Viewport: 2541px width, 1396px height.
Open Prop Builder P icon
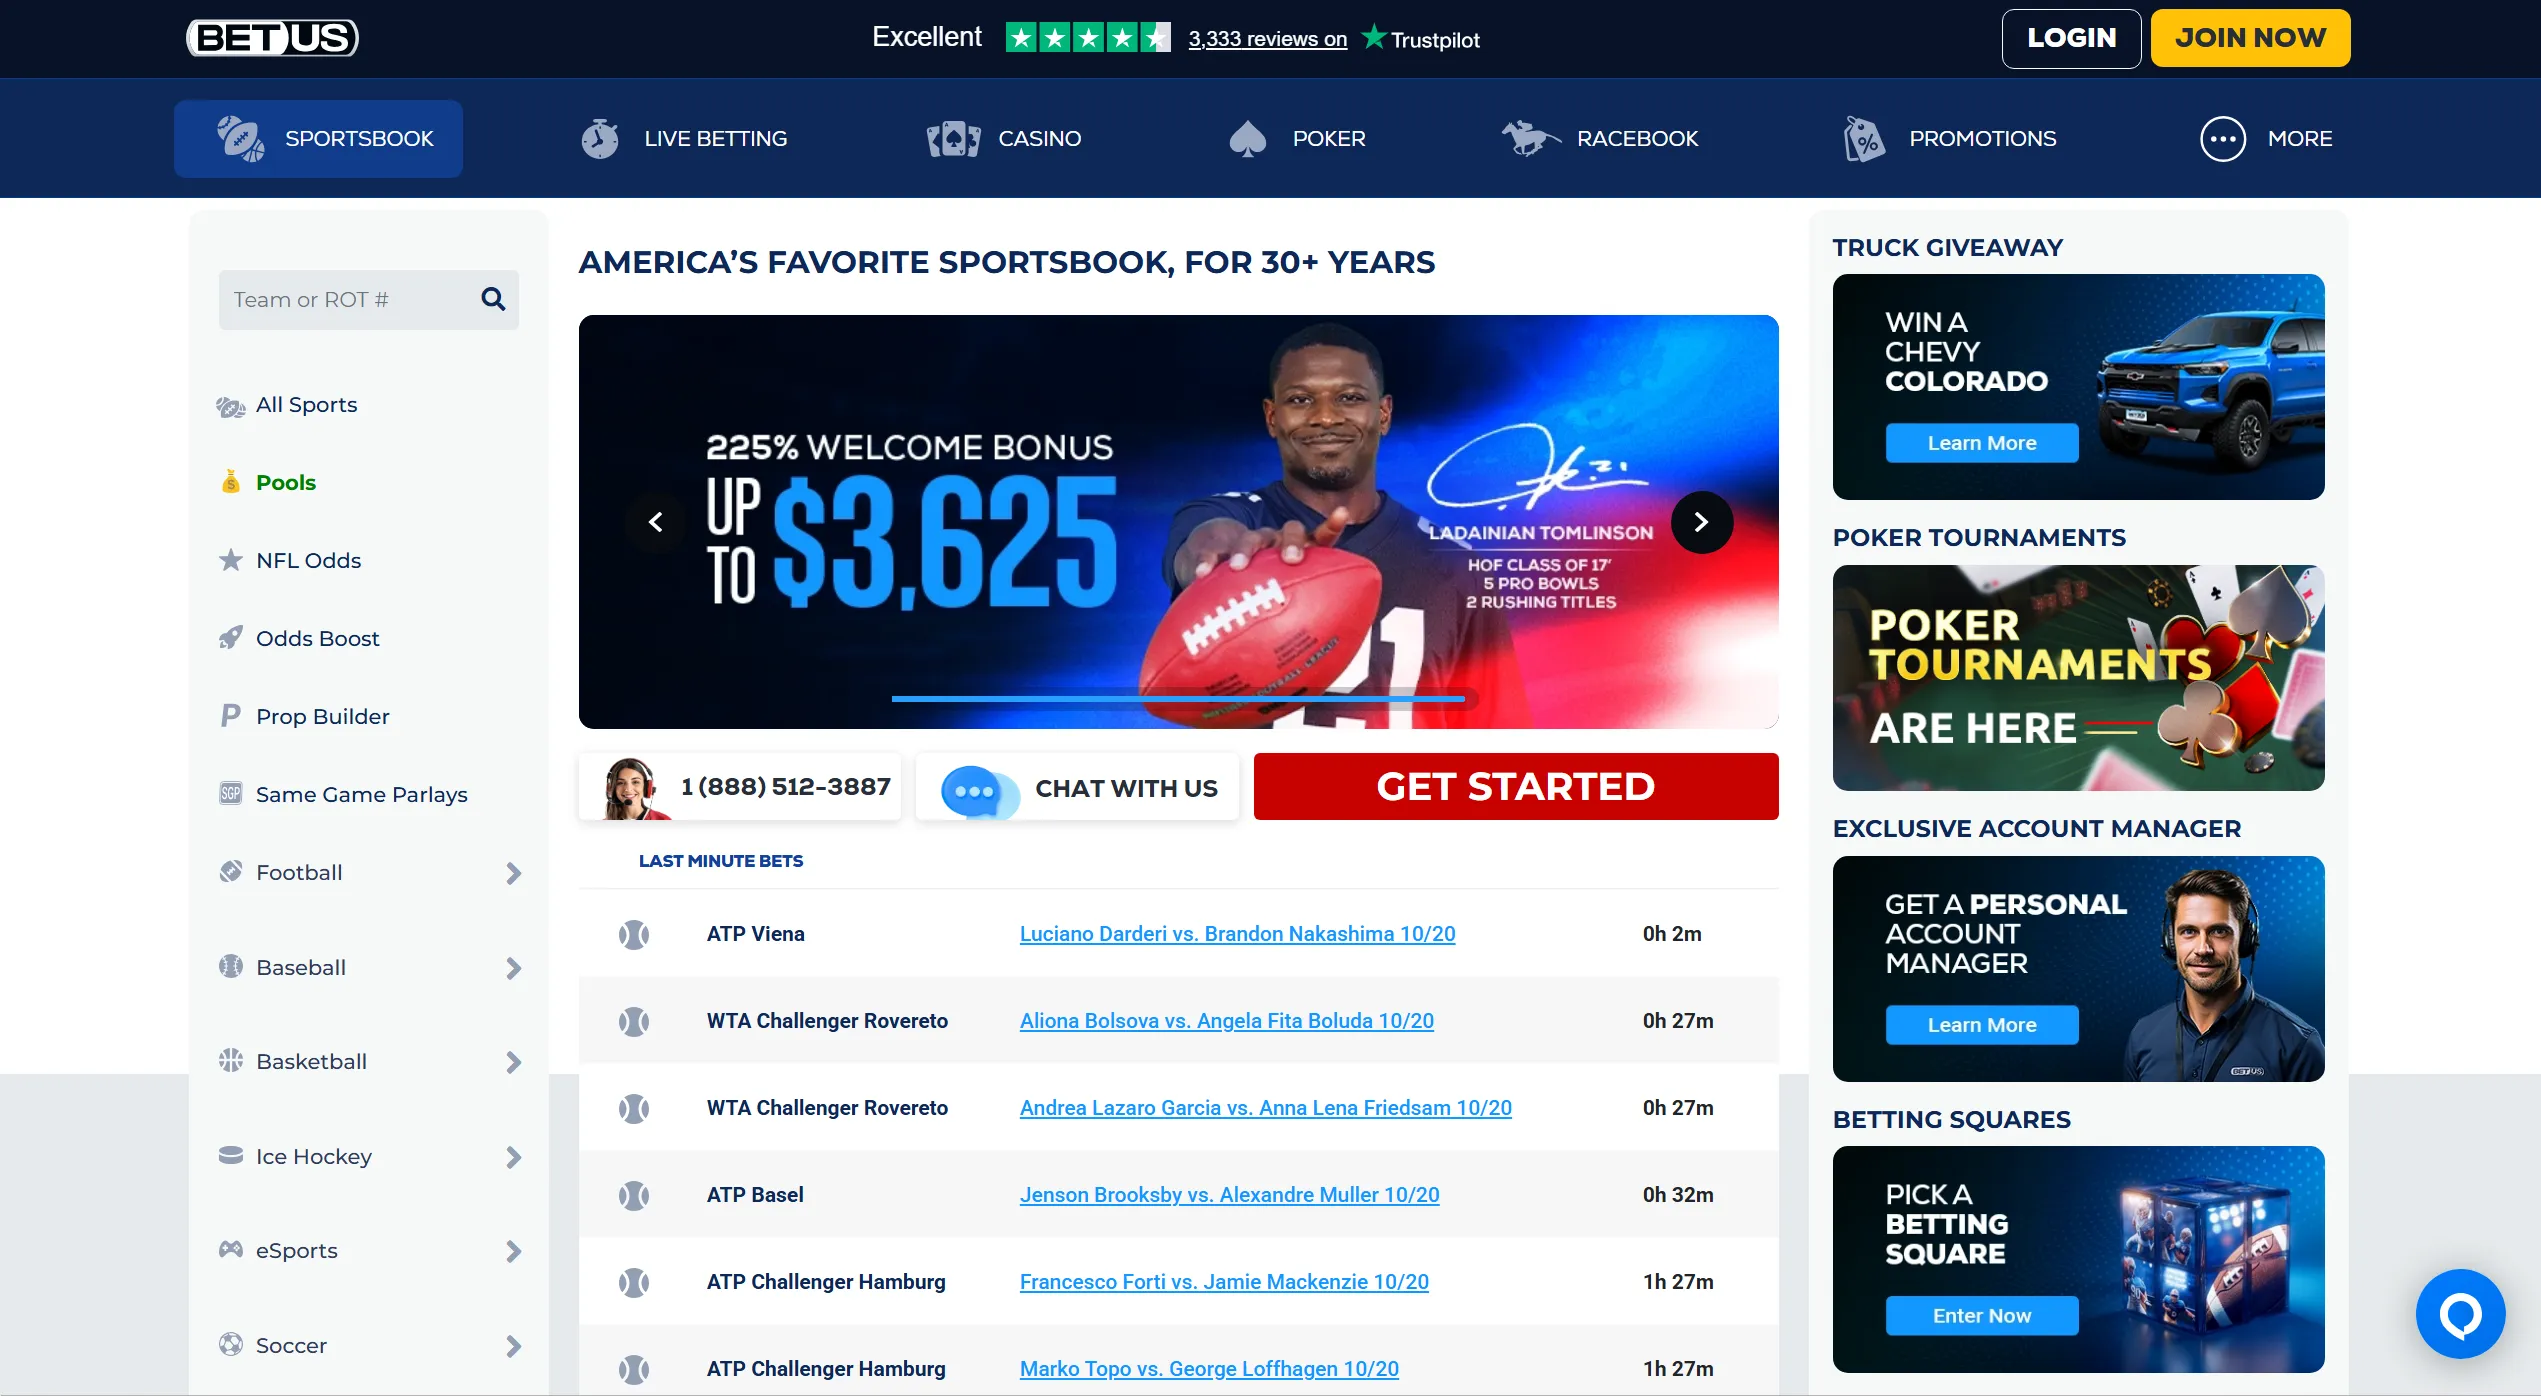click(231, 716)
